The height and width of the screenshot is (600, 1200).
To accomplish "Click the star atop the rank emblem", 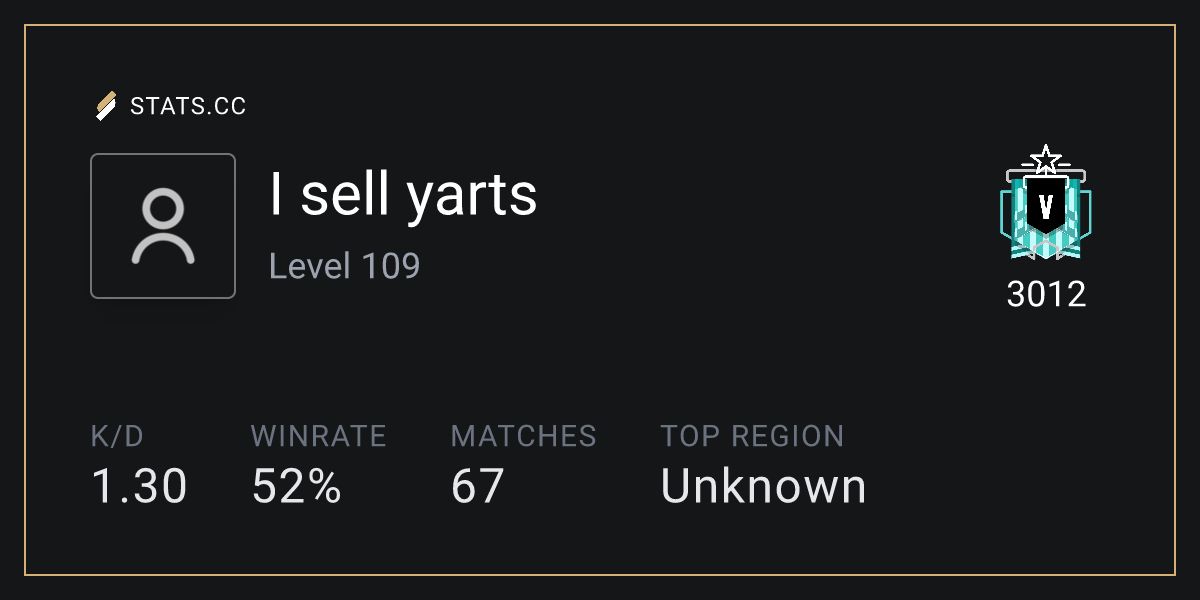I will tap(1045, 158).
